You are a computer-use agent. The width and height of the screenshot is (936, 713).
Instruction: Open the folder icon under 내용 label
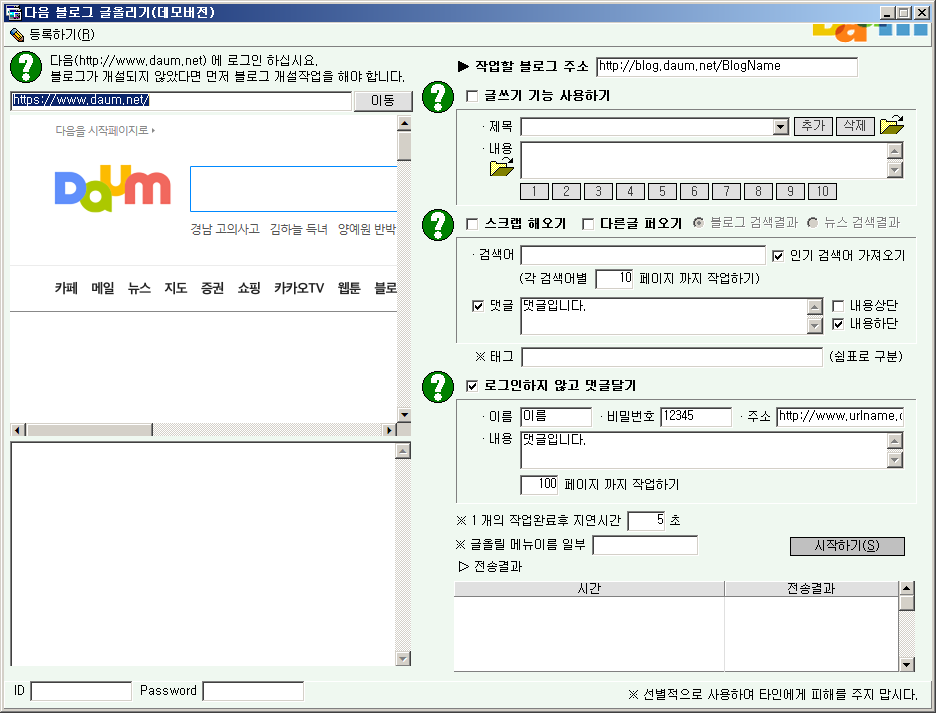502,167
